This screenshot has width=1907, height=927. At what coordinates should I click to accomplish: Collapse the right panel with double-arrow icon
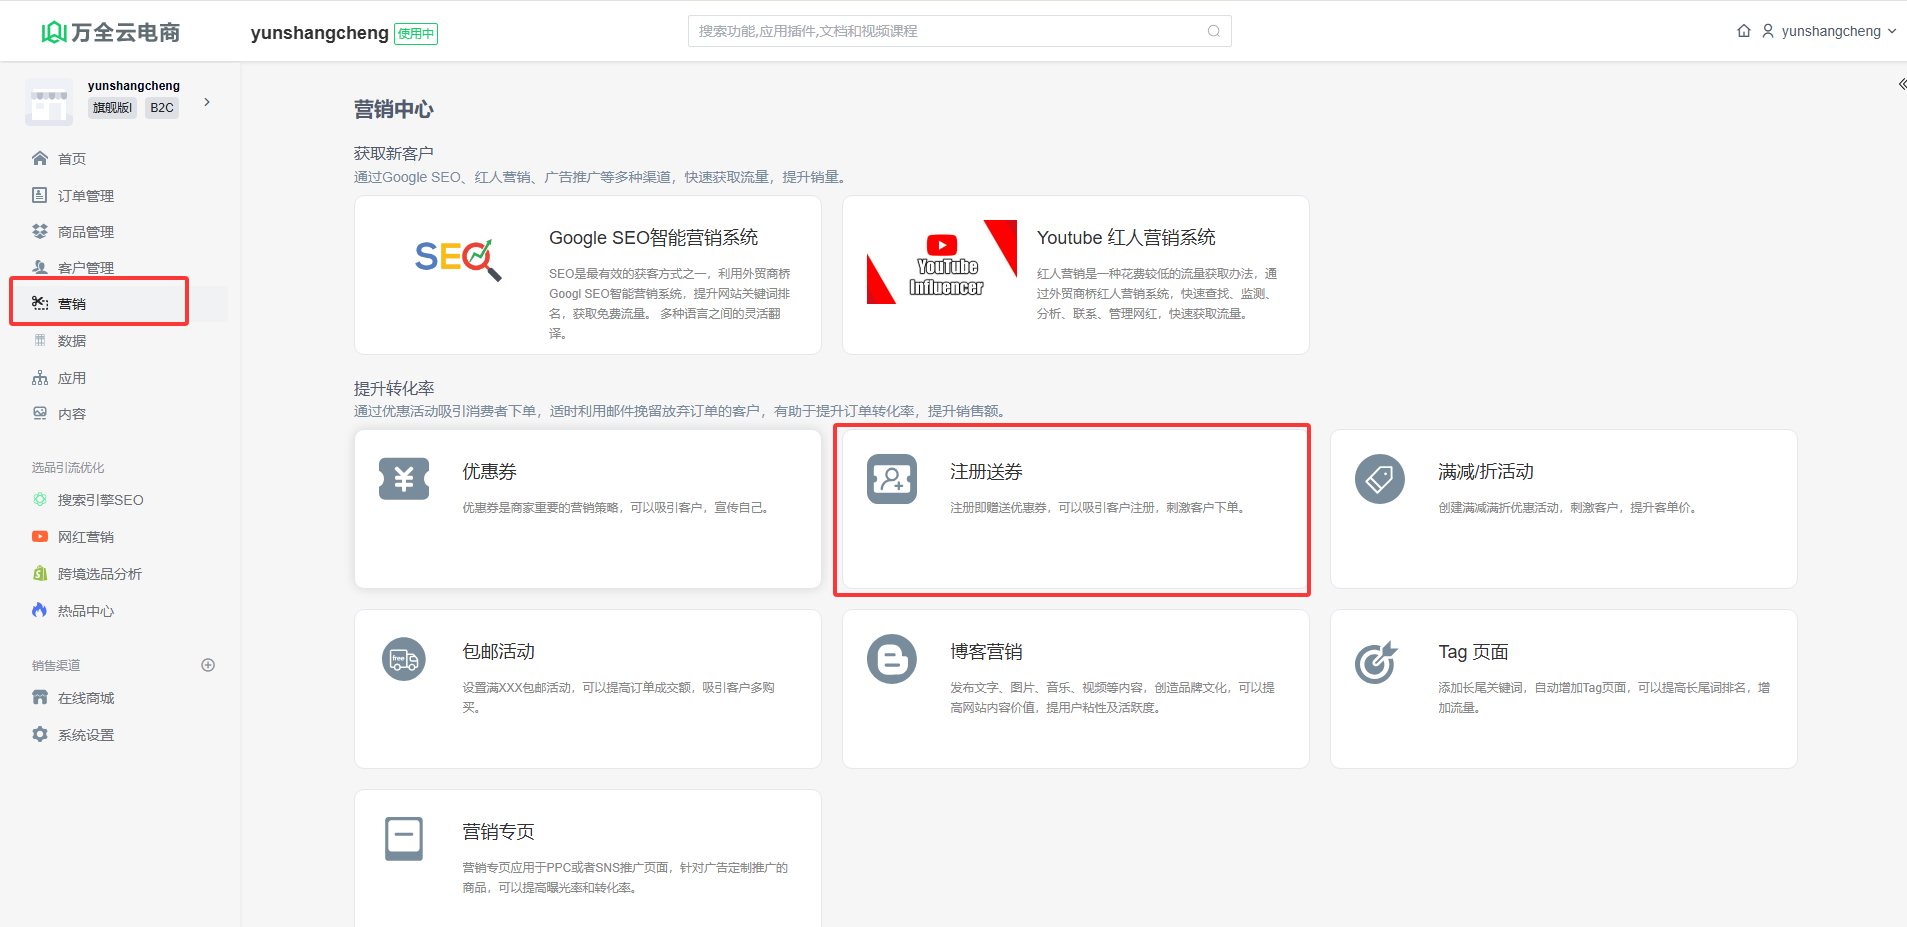pos(1901,84)
